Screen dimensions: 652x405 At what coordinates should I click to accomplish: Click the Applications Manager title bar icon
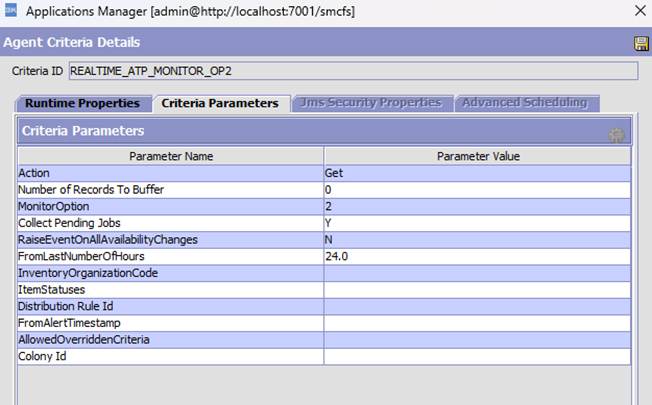click(x=11, y=11)
